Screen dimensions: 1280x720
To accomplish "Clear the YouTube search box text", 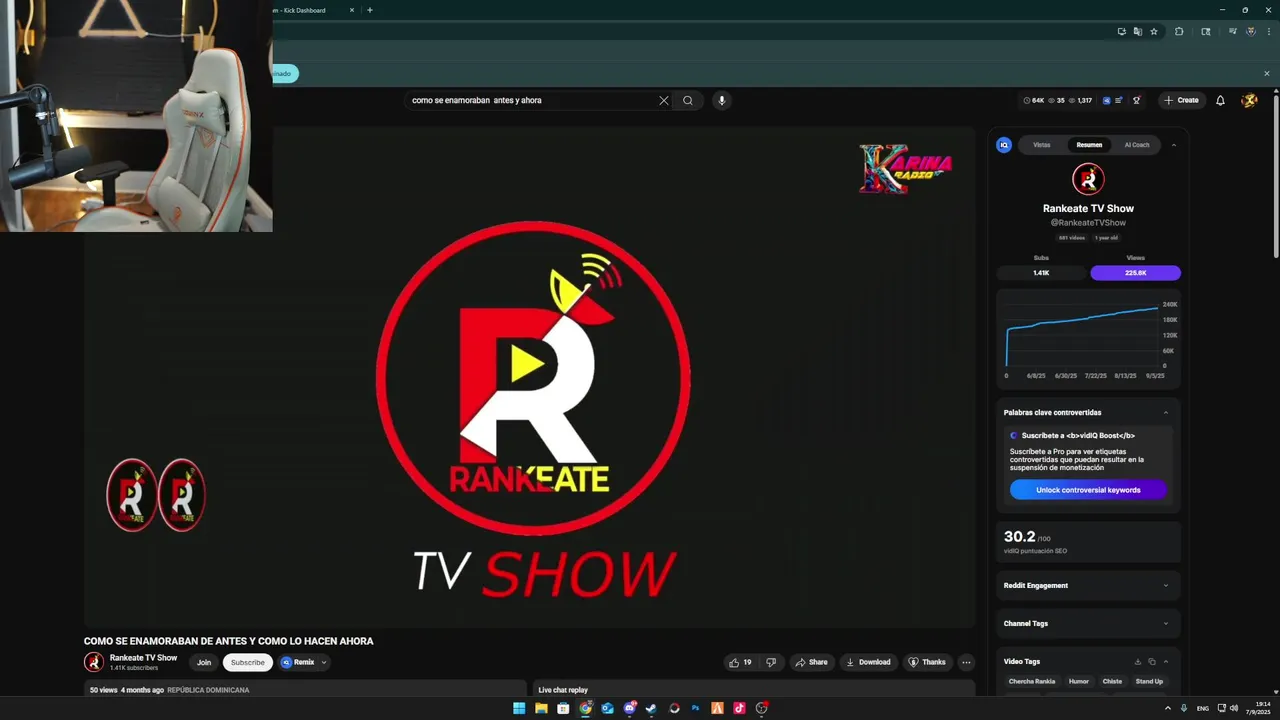I will [663, 100].
